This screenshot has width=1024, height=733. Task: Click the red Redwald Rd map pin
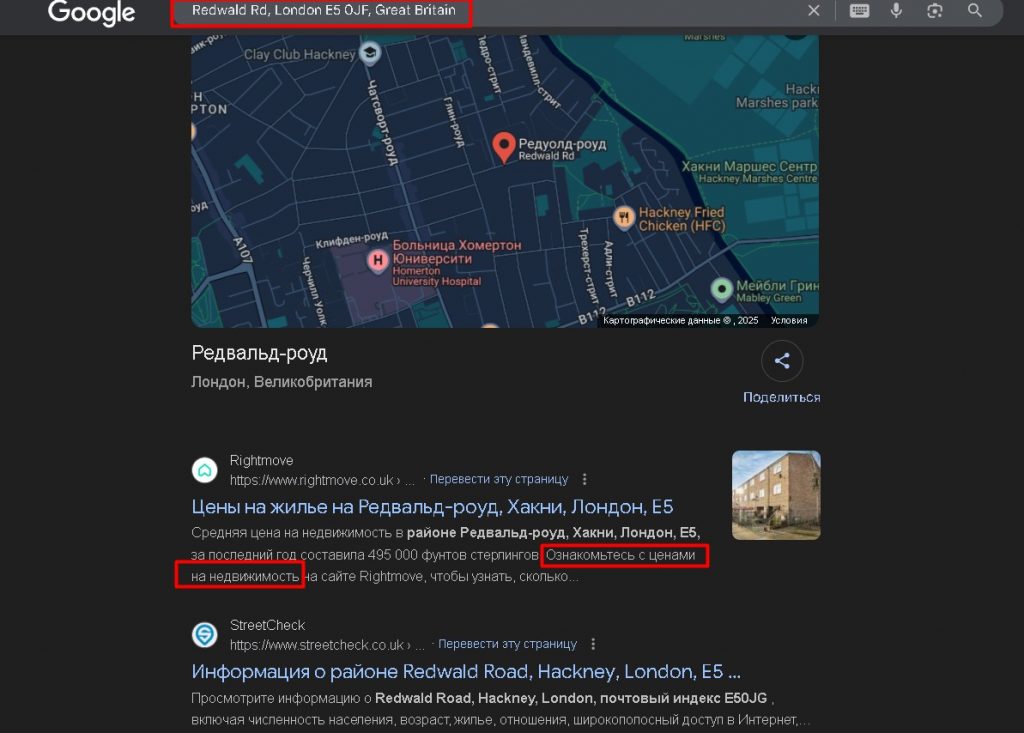click(504, 147)
